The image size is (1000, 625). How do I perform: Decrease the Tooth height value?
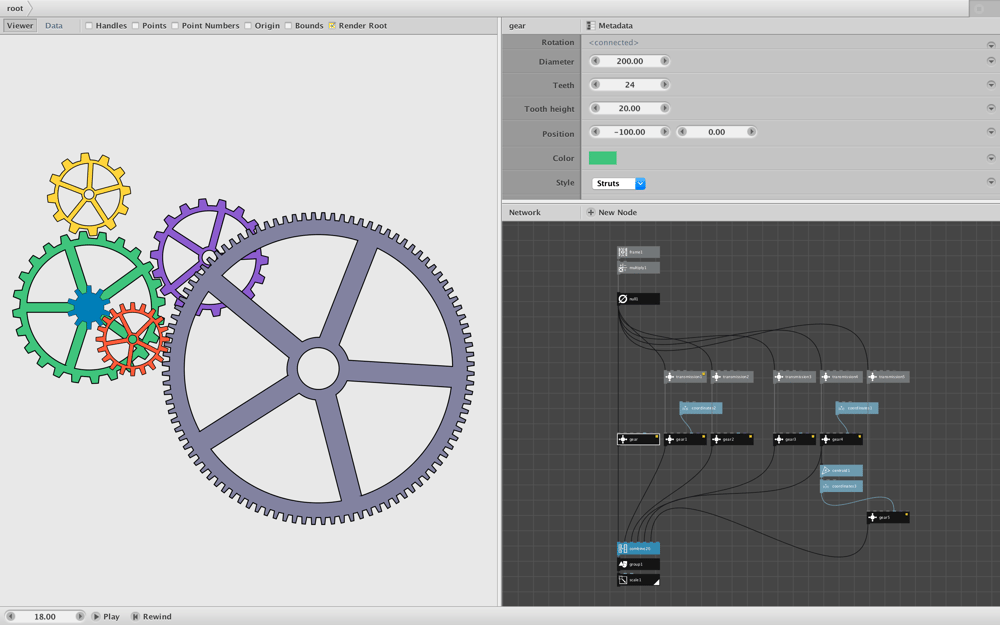(595, 108)
